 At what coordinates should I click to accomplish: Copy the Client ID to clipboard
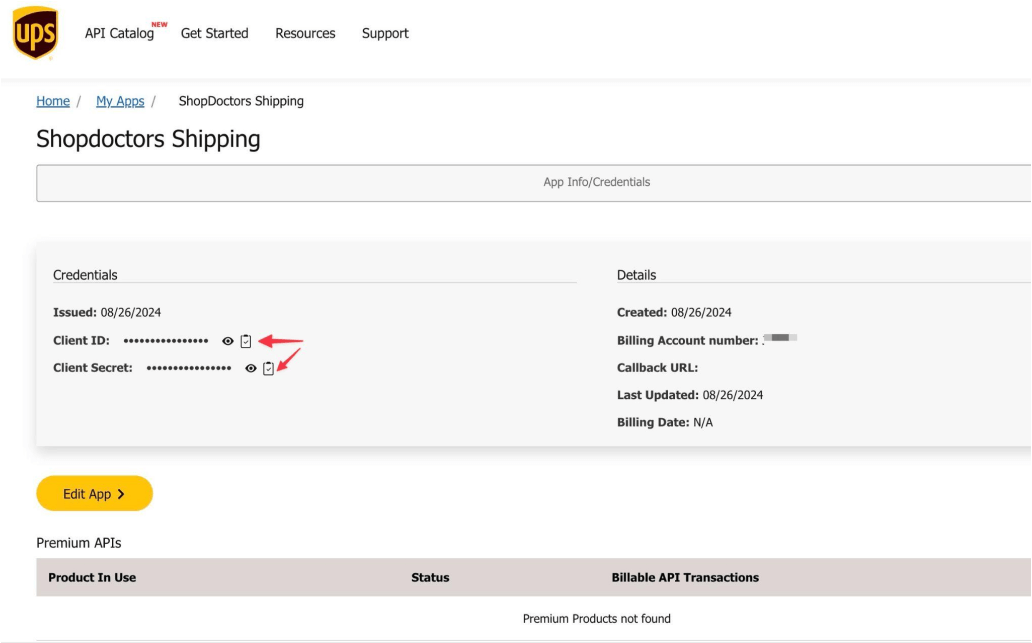[x=245, y=341]
